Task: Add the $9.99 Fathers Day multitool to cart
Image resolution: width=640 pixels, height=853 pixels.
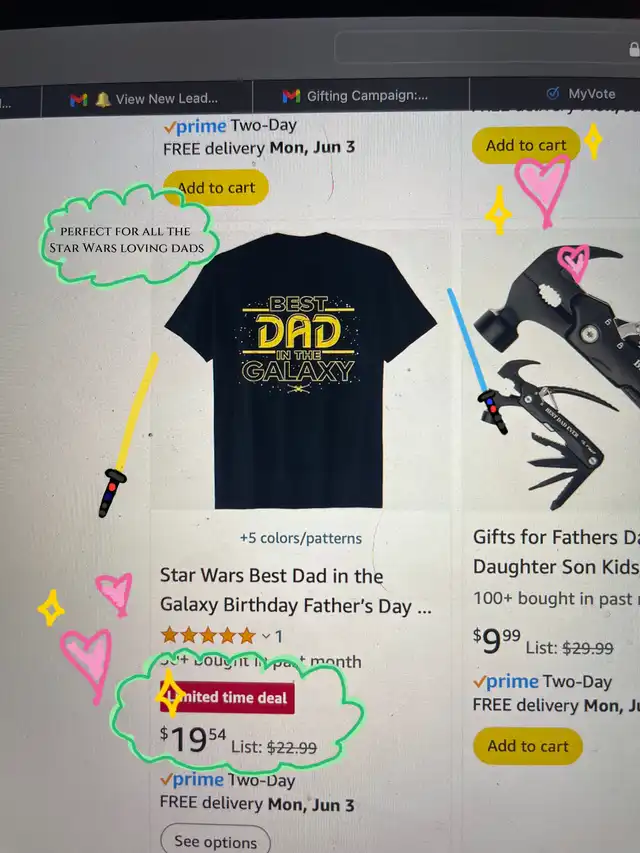Action: 527,746
